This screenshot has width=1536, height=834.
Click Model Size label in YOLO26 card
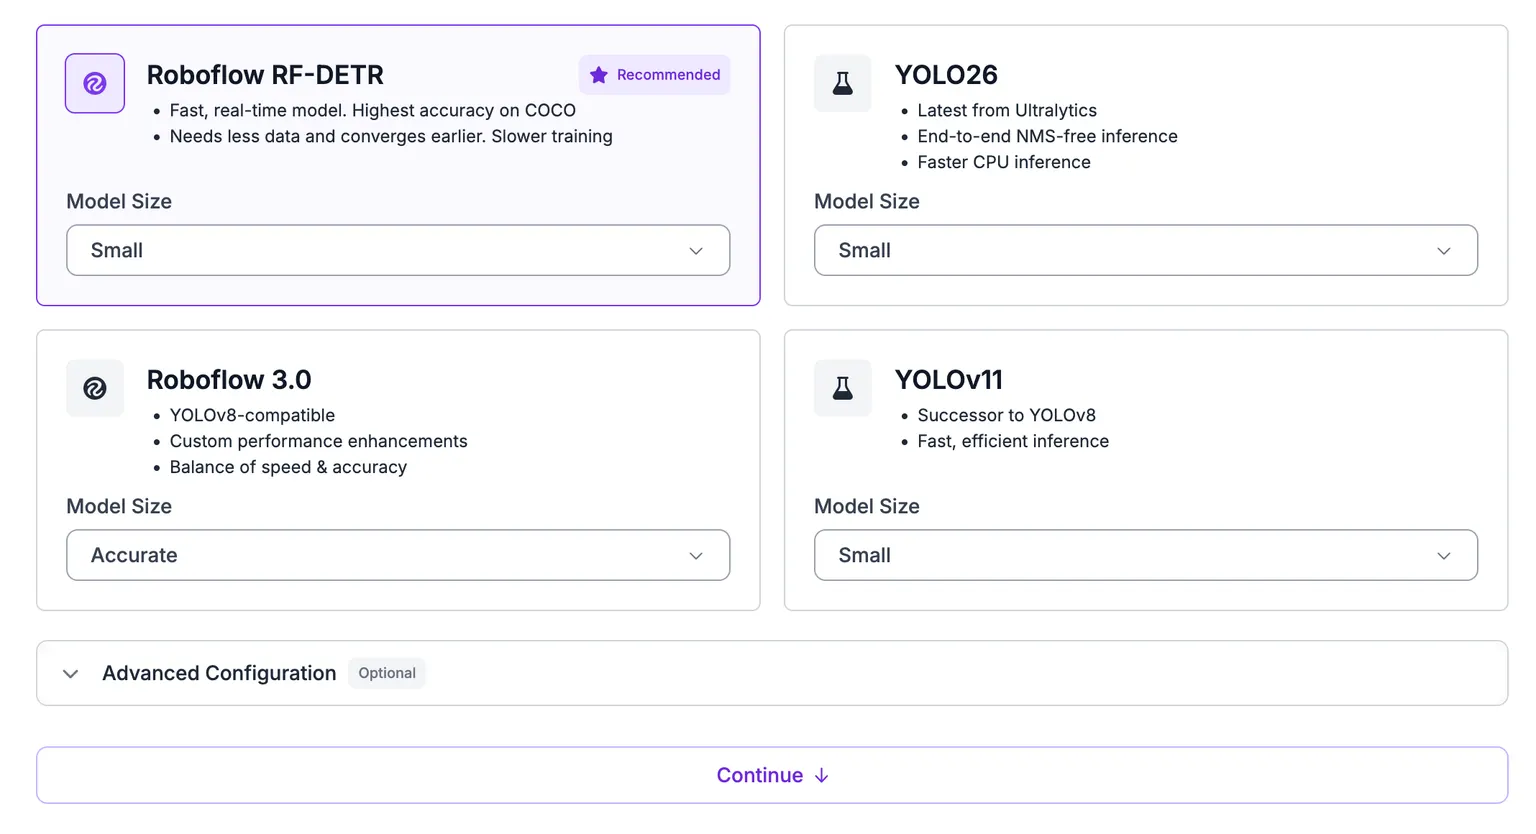click(867, 201)
